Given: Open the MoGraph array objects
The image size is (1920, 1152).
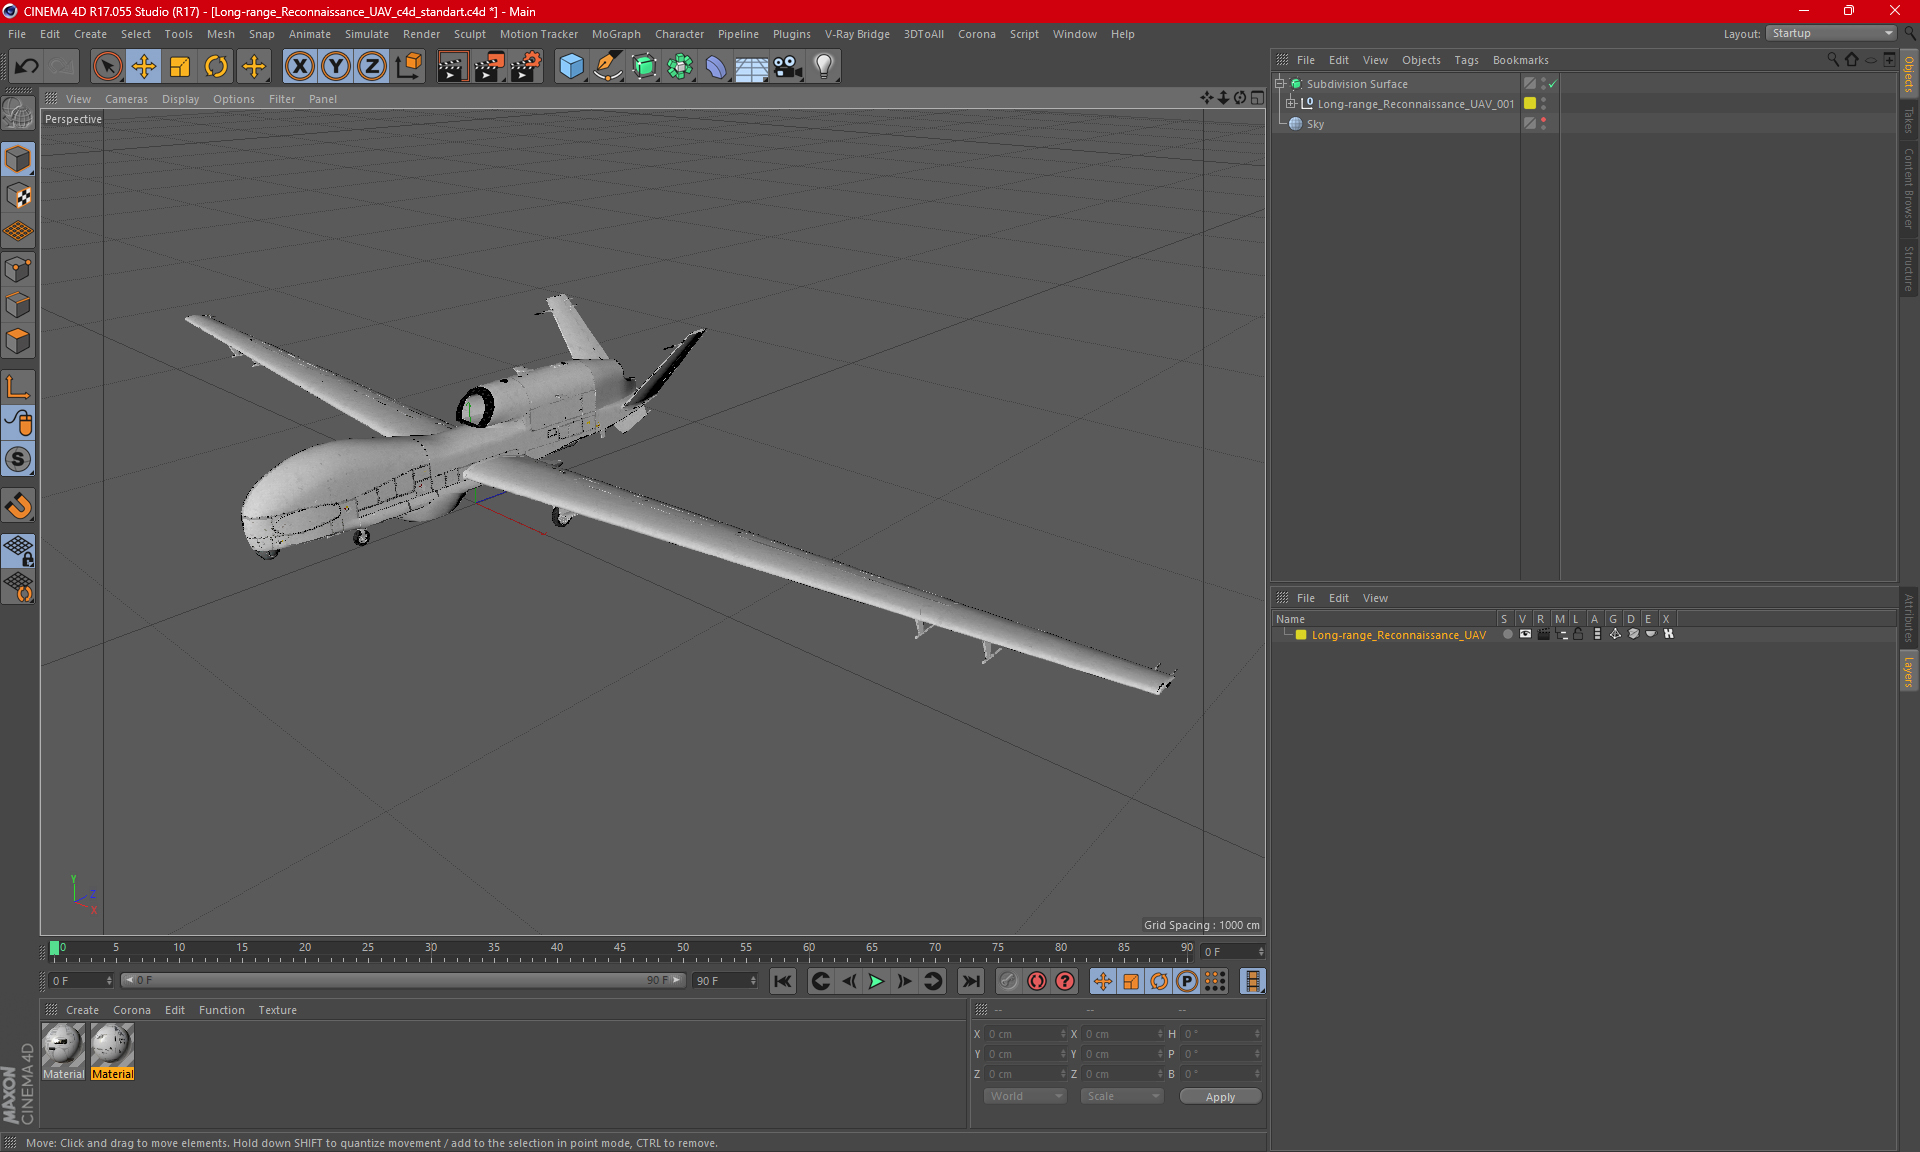Looking at the screenshot, I should pyautogui.click(x=680, y=66).
